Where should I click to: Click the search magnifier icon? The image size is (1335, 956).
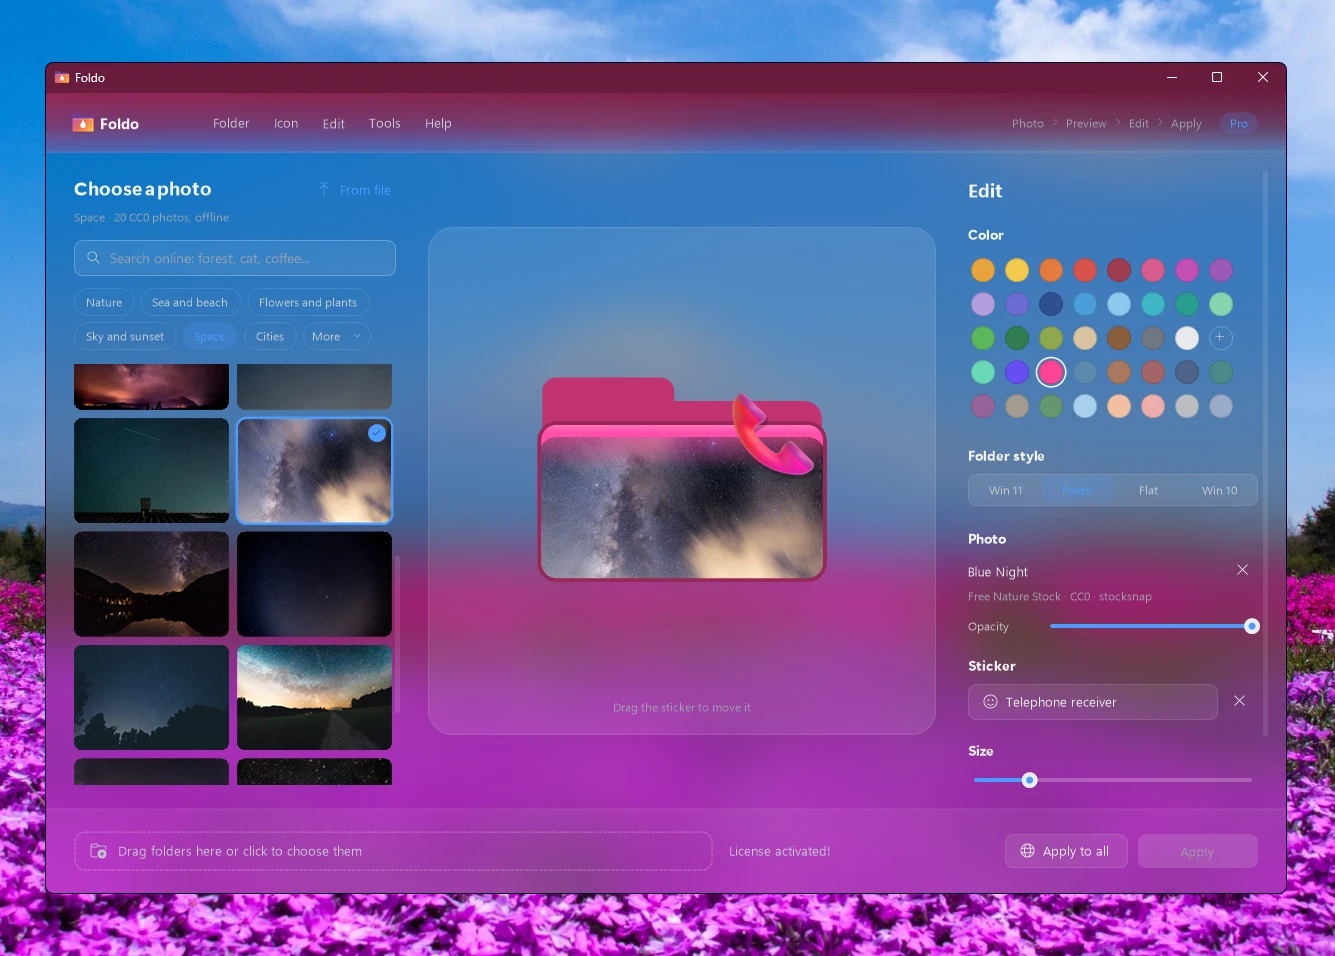click(93, 258)
